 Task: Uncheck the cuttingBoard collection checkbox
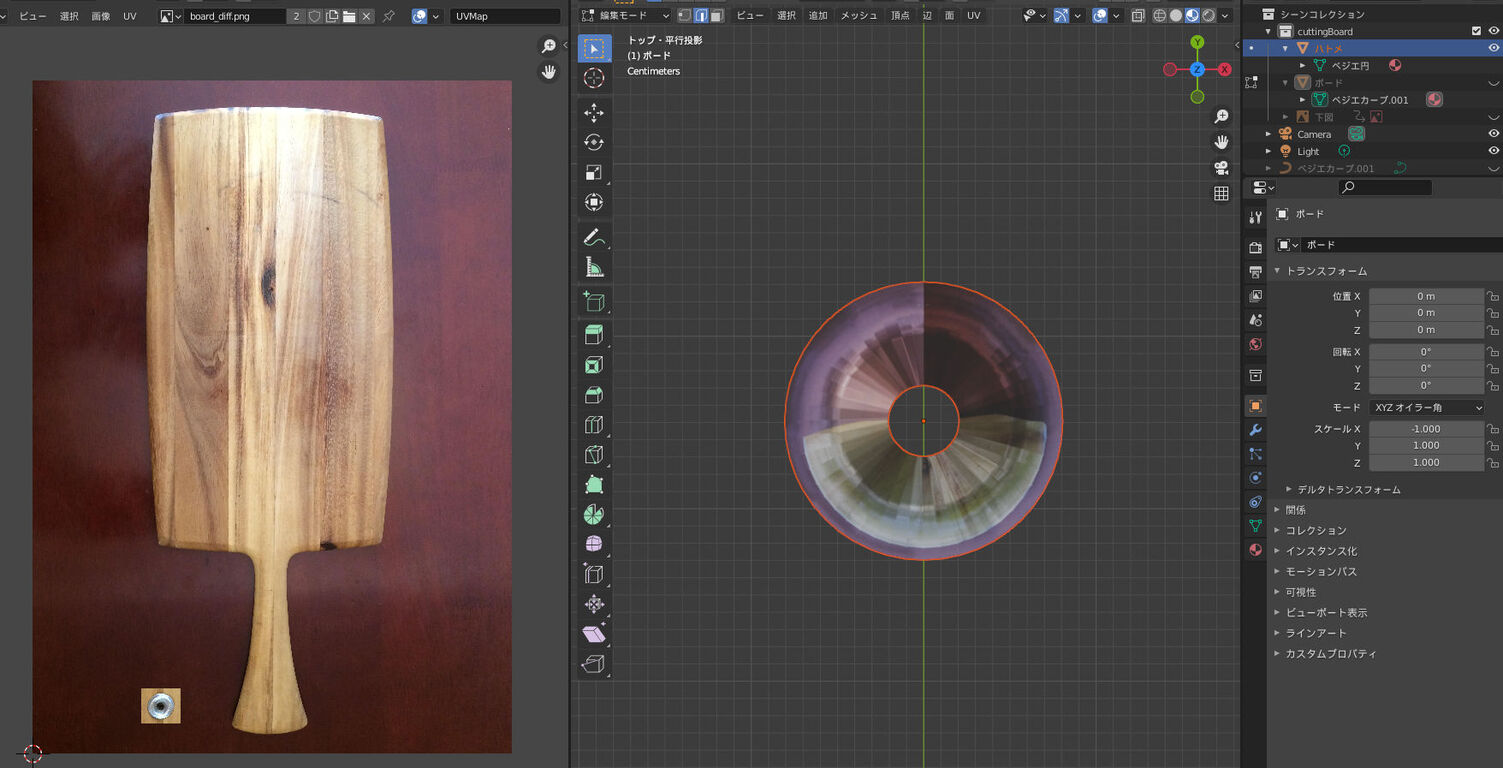click(1476, 31)
